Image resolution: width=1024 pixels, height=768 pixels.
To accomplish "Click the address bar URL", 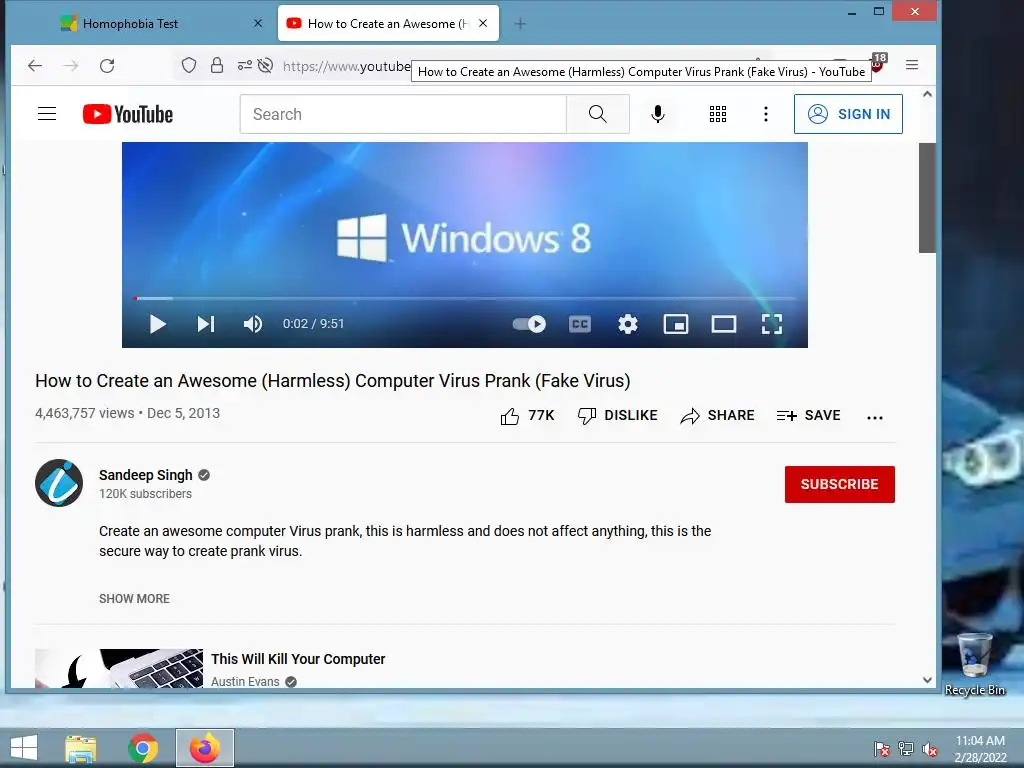I will [x=346, y=66].
